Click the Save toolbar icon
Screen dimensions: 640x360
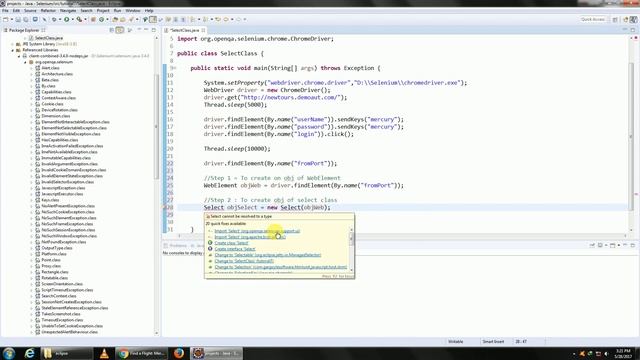coord(18,19)
